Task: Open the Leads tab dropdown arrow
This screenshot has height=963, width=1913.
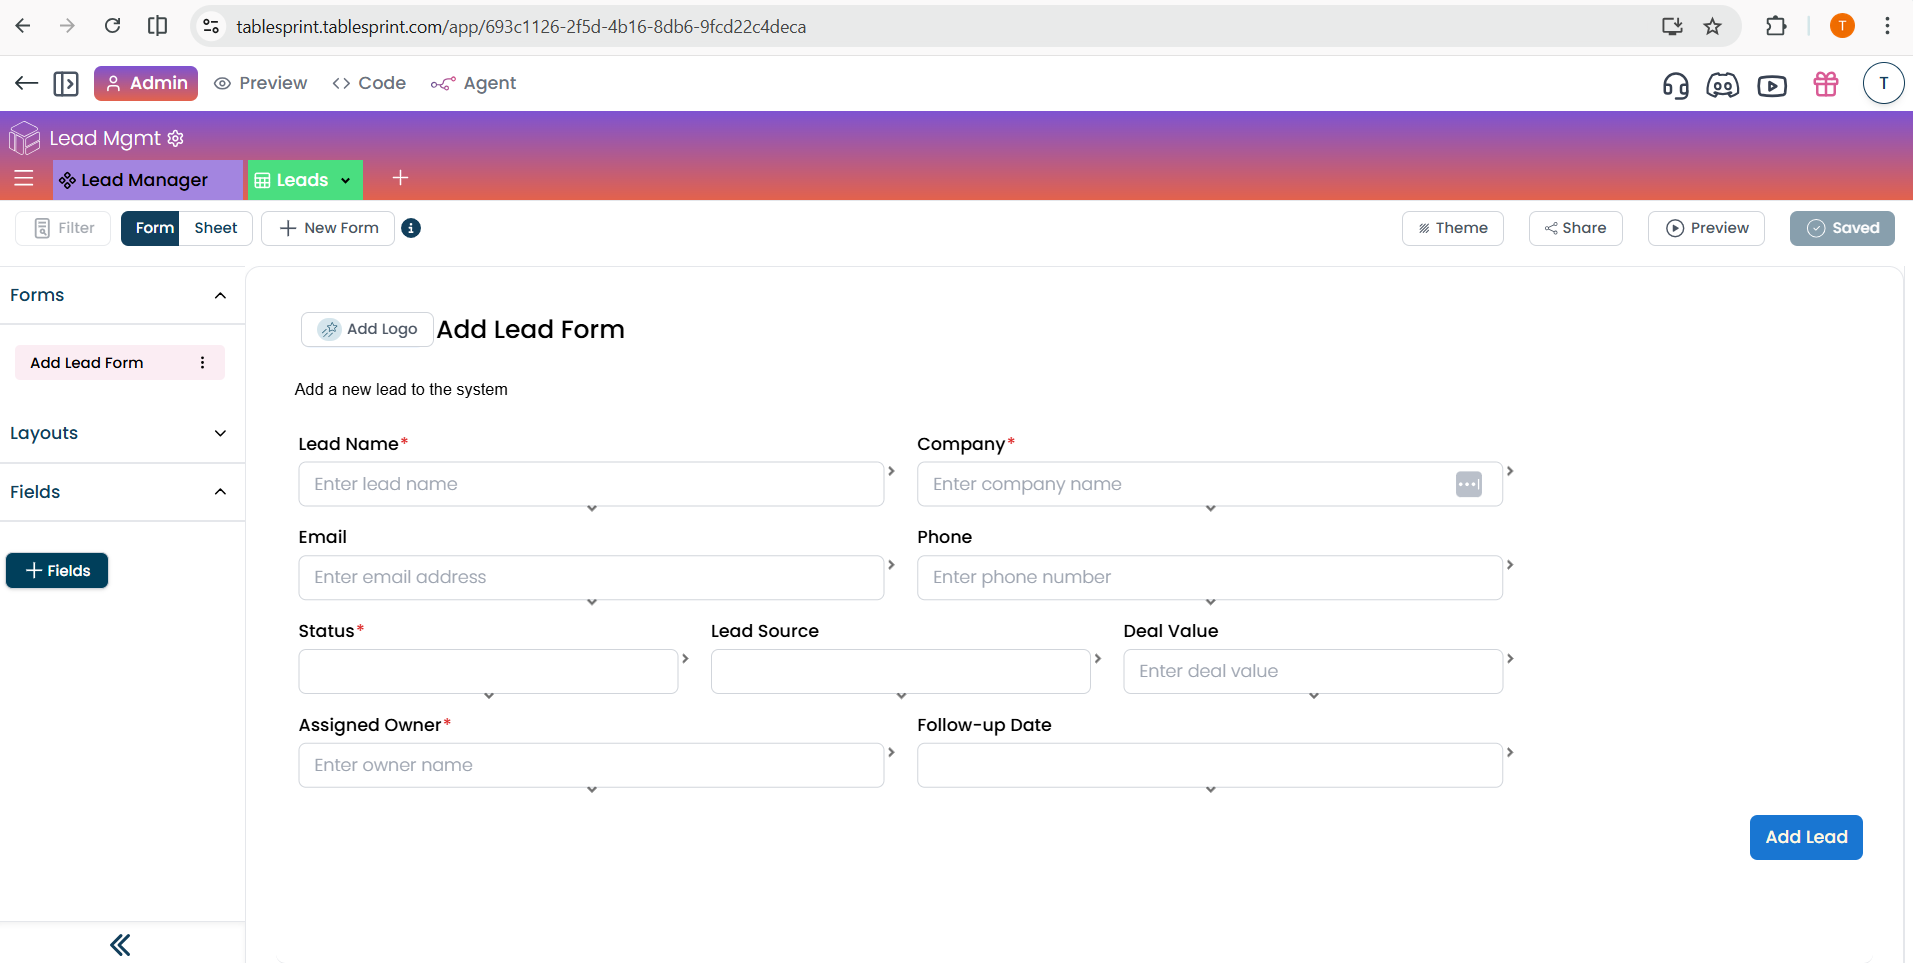Action: [346, 181]
